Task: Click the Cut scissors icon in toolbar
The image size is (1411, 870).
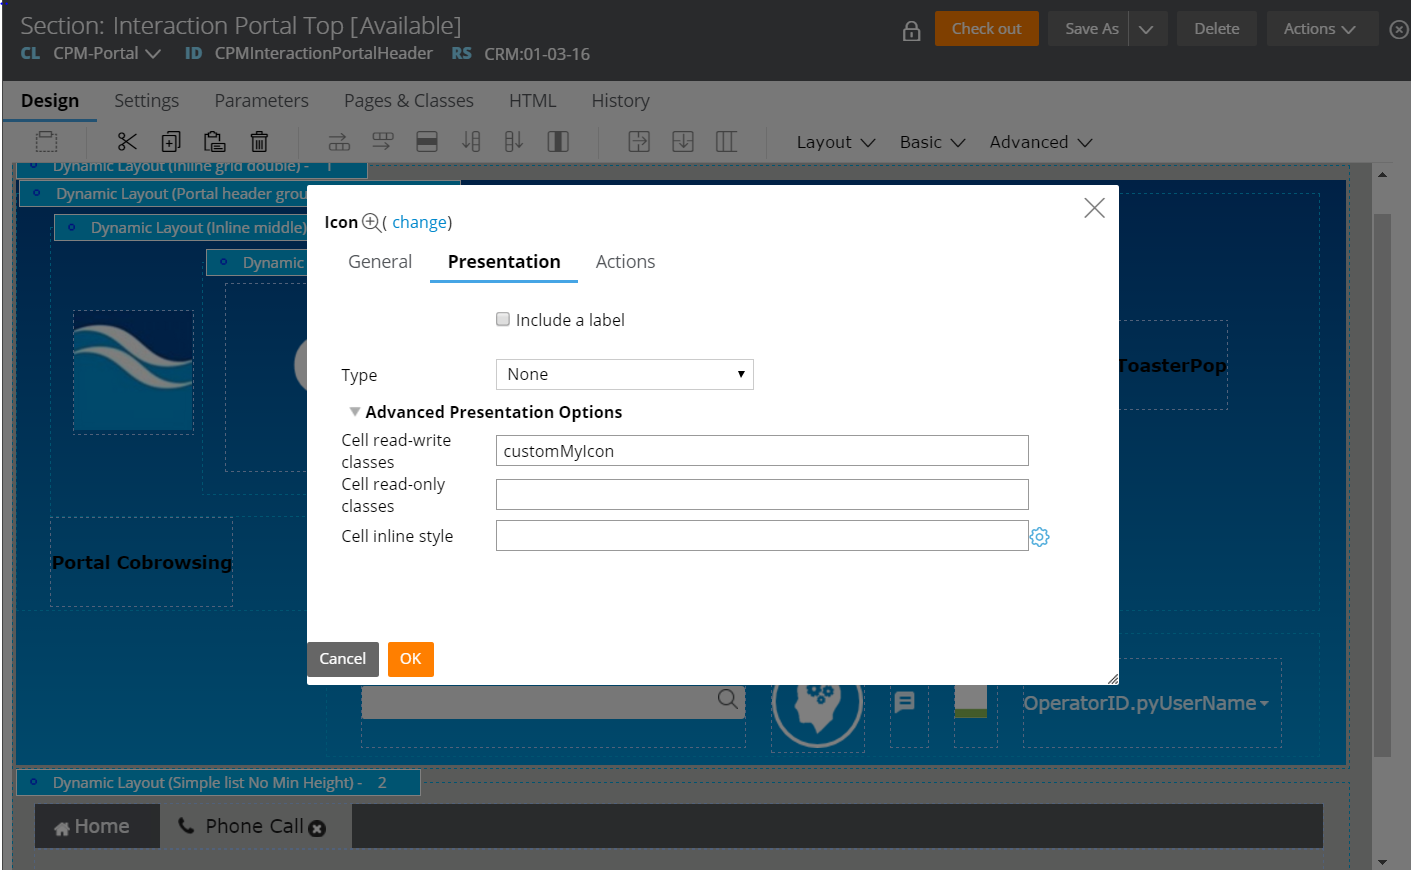Action: [x=127, y=142]
